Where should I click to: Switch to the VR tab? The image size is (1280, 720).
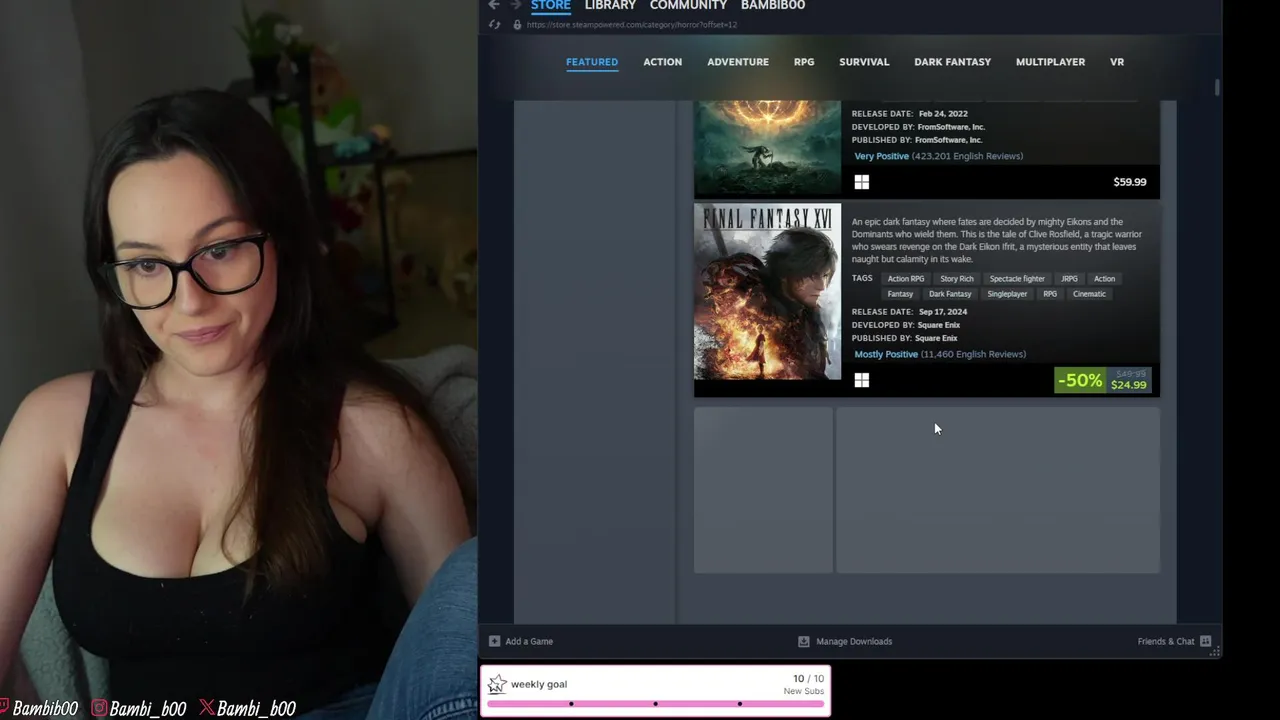[1117, 62]
